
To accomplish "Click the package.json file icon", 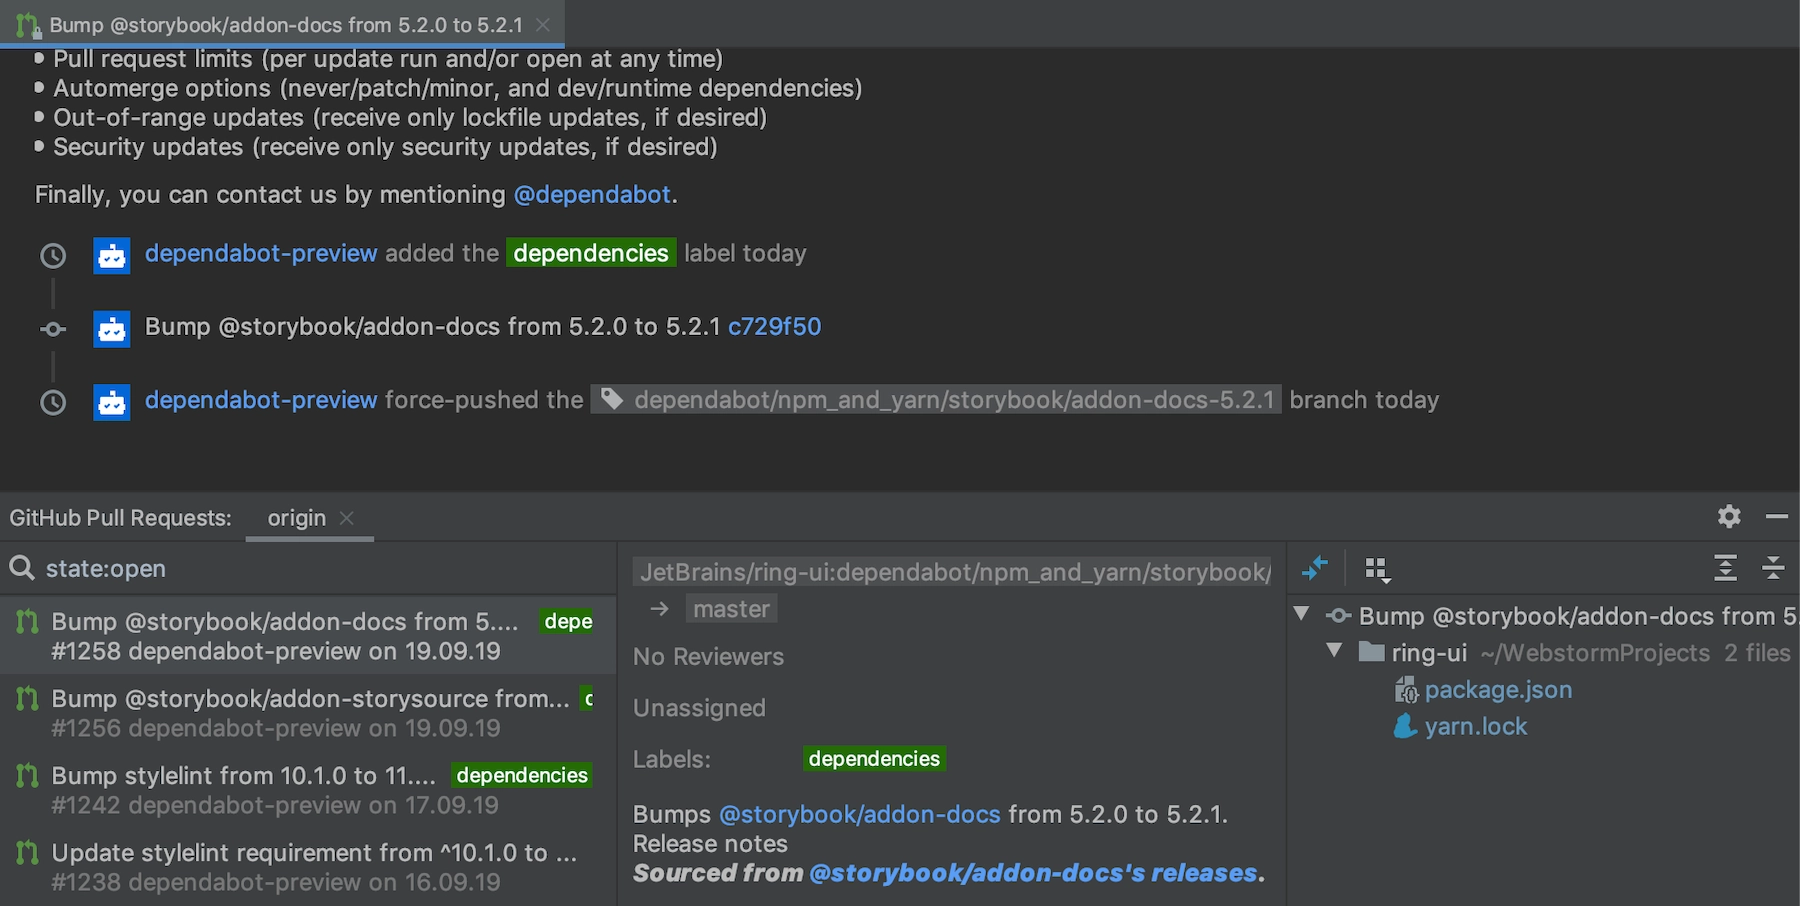I will click(1406, 690).
